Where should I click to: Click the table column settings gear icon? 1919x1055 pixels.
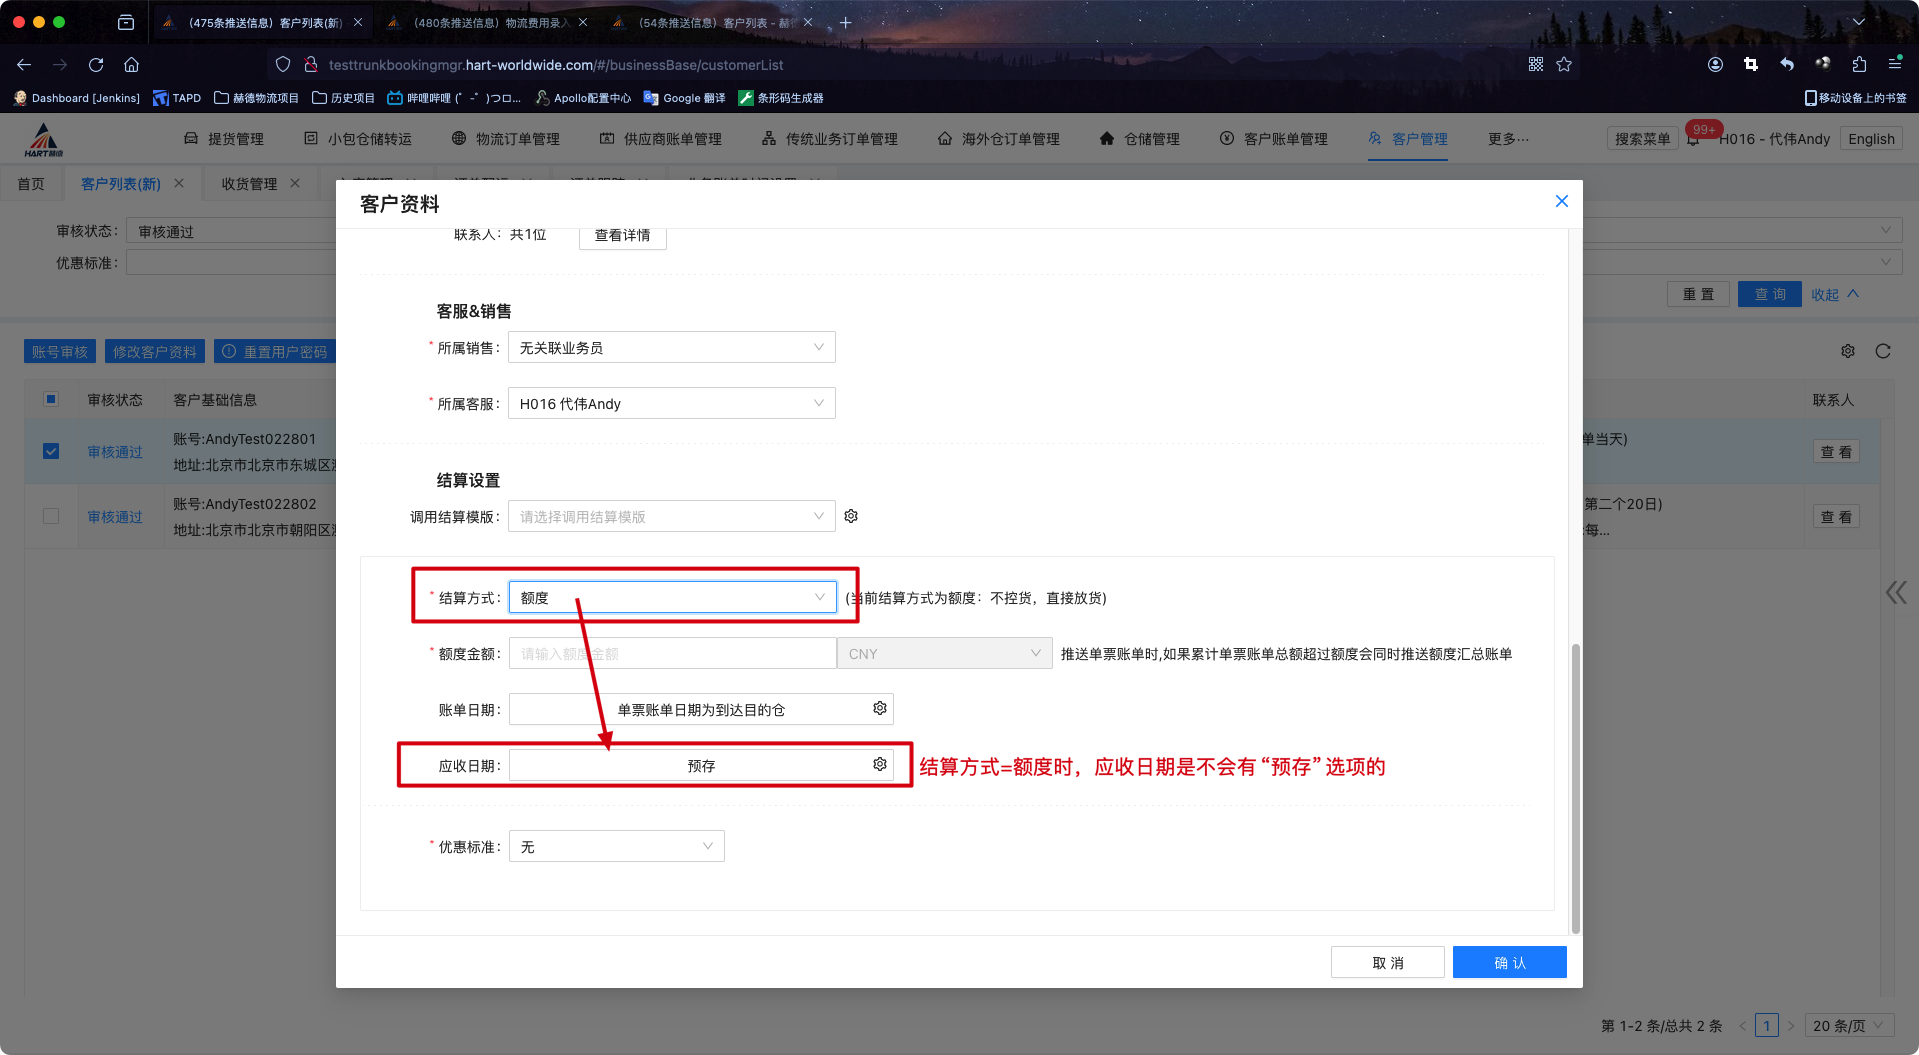point(1847,351)
